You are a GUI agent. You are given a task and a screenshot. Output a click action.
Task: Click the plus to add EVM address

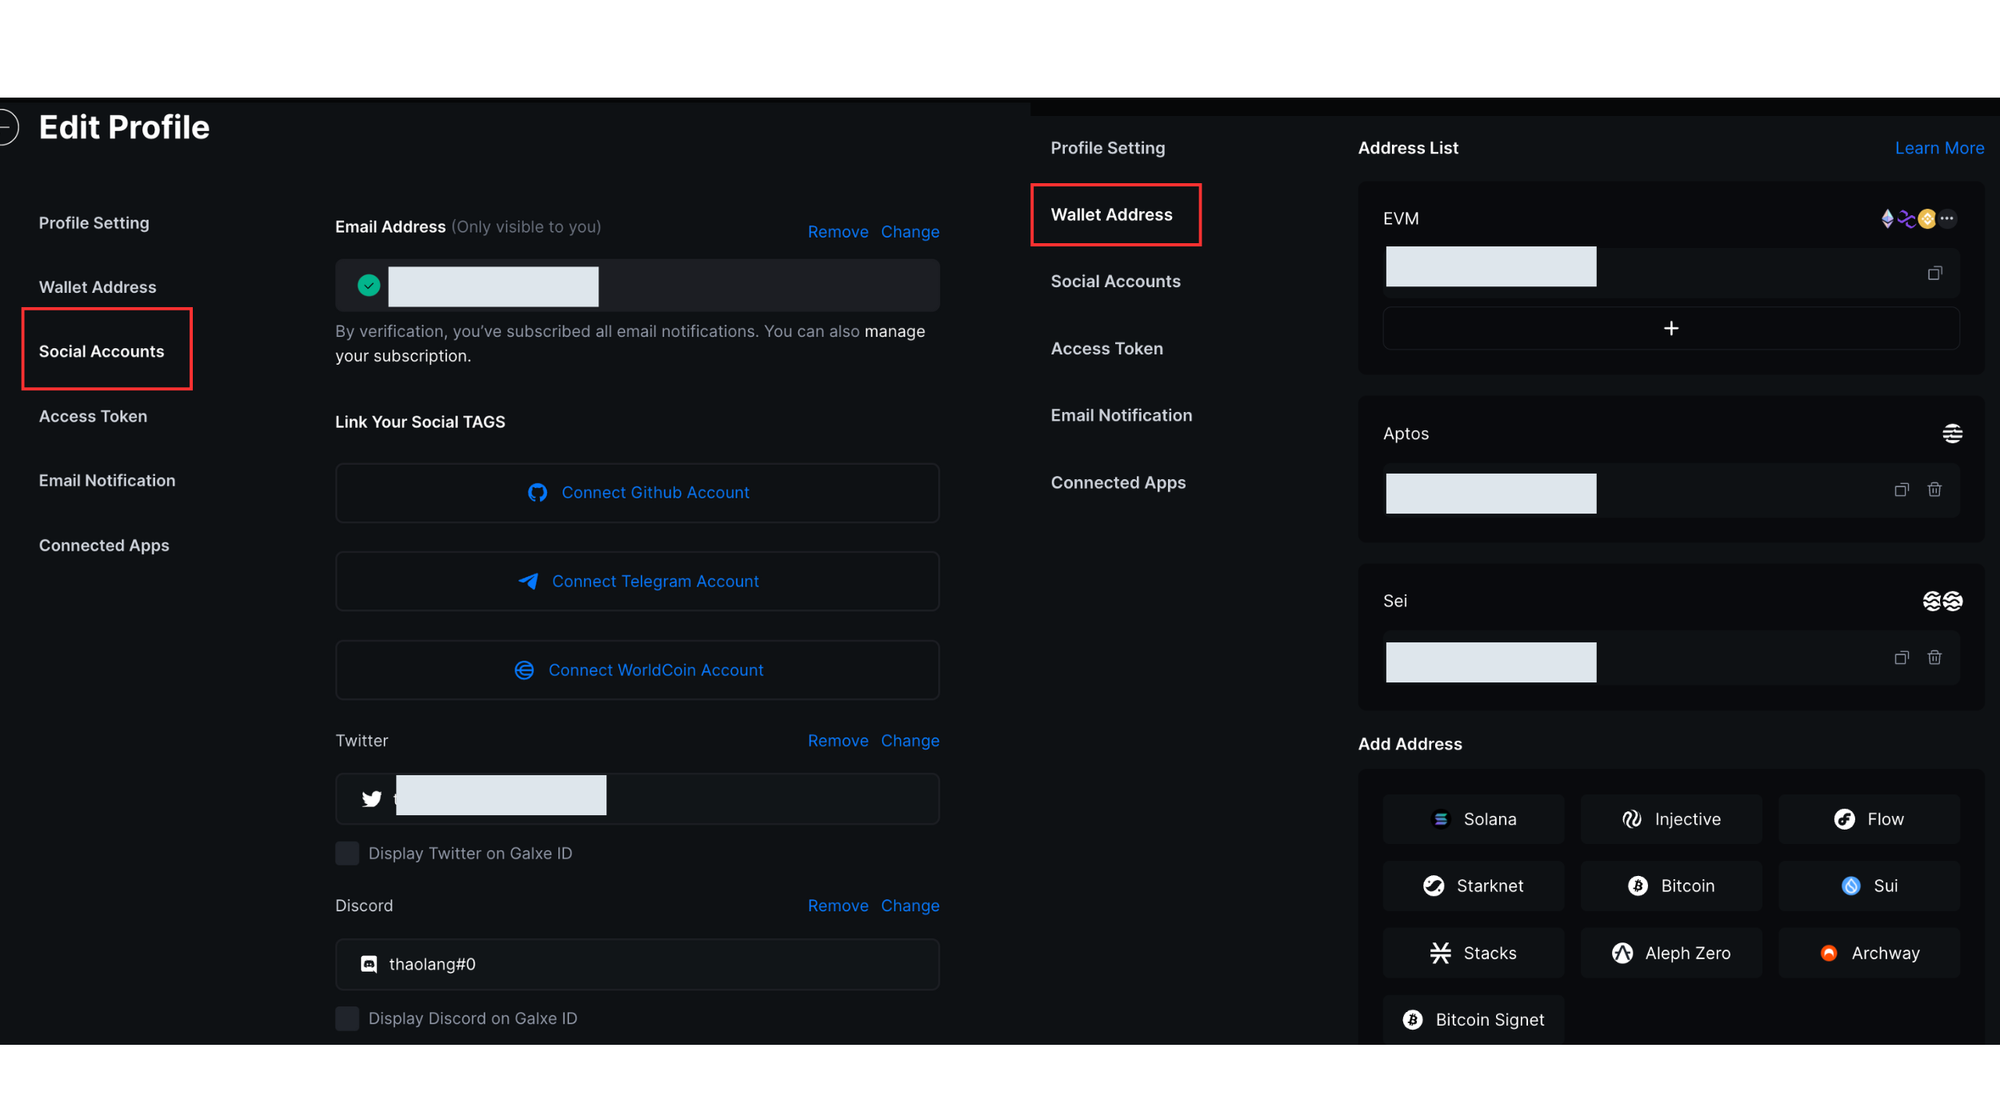coord(1670,329)
